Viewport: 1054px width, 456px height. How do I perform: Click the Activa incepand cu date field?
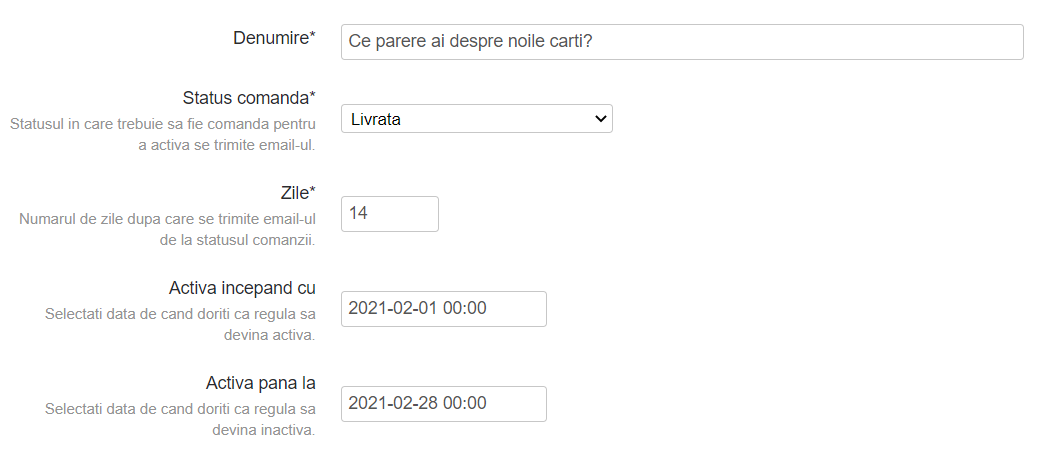pos(443,309)
